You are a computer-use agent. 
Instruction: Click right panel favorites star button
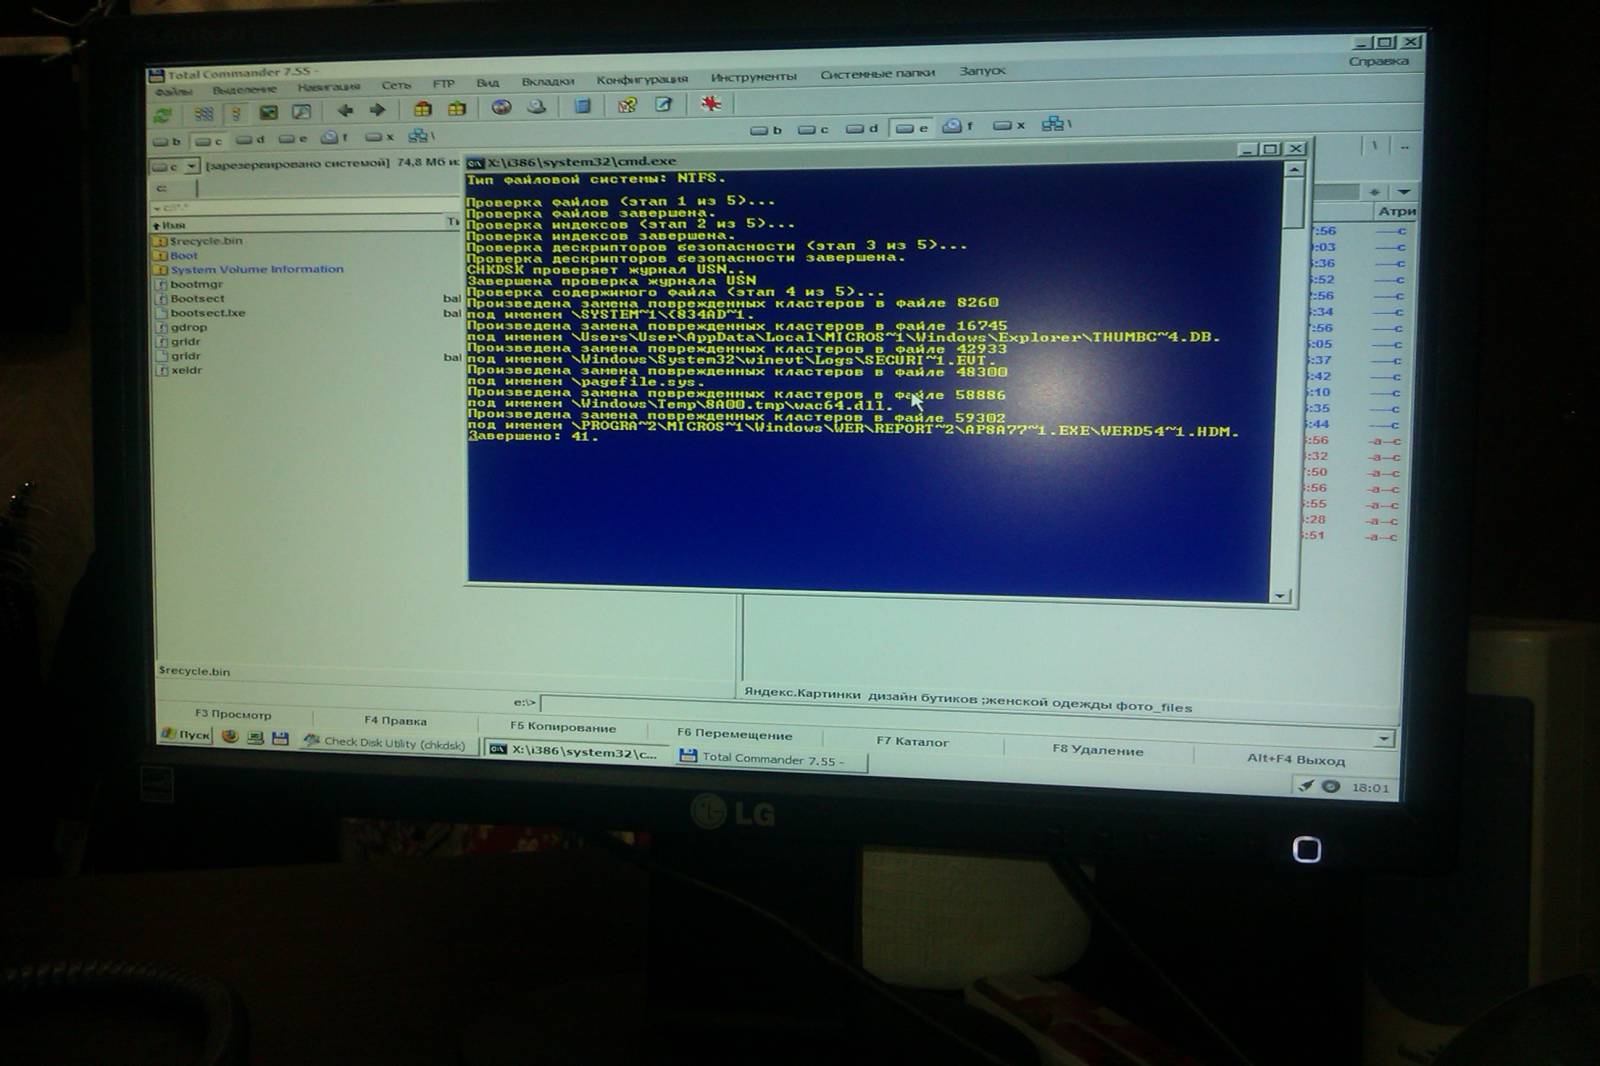point(1375,192)
